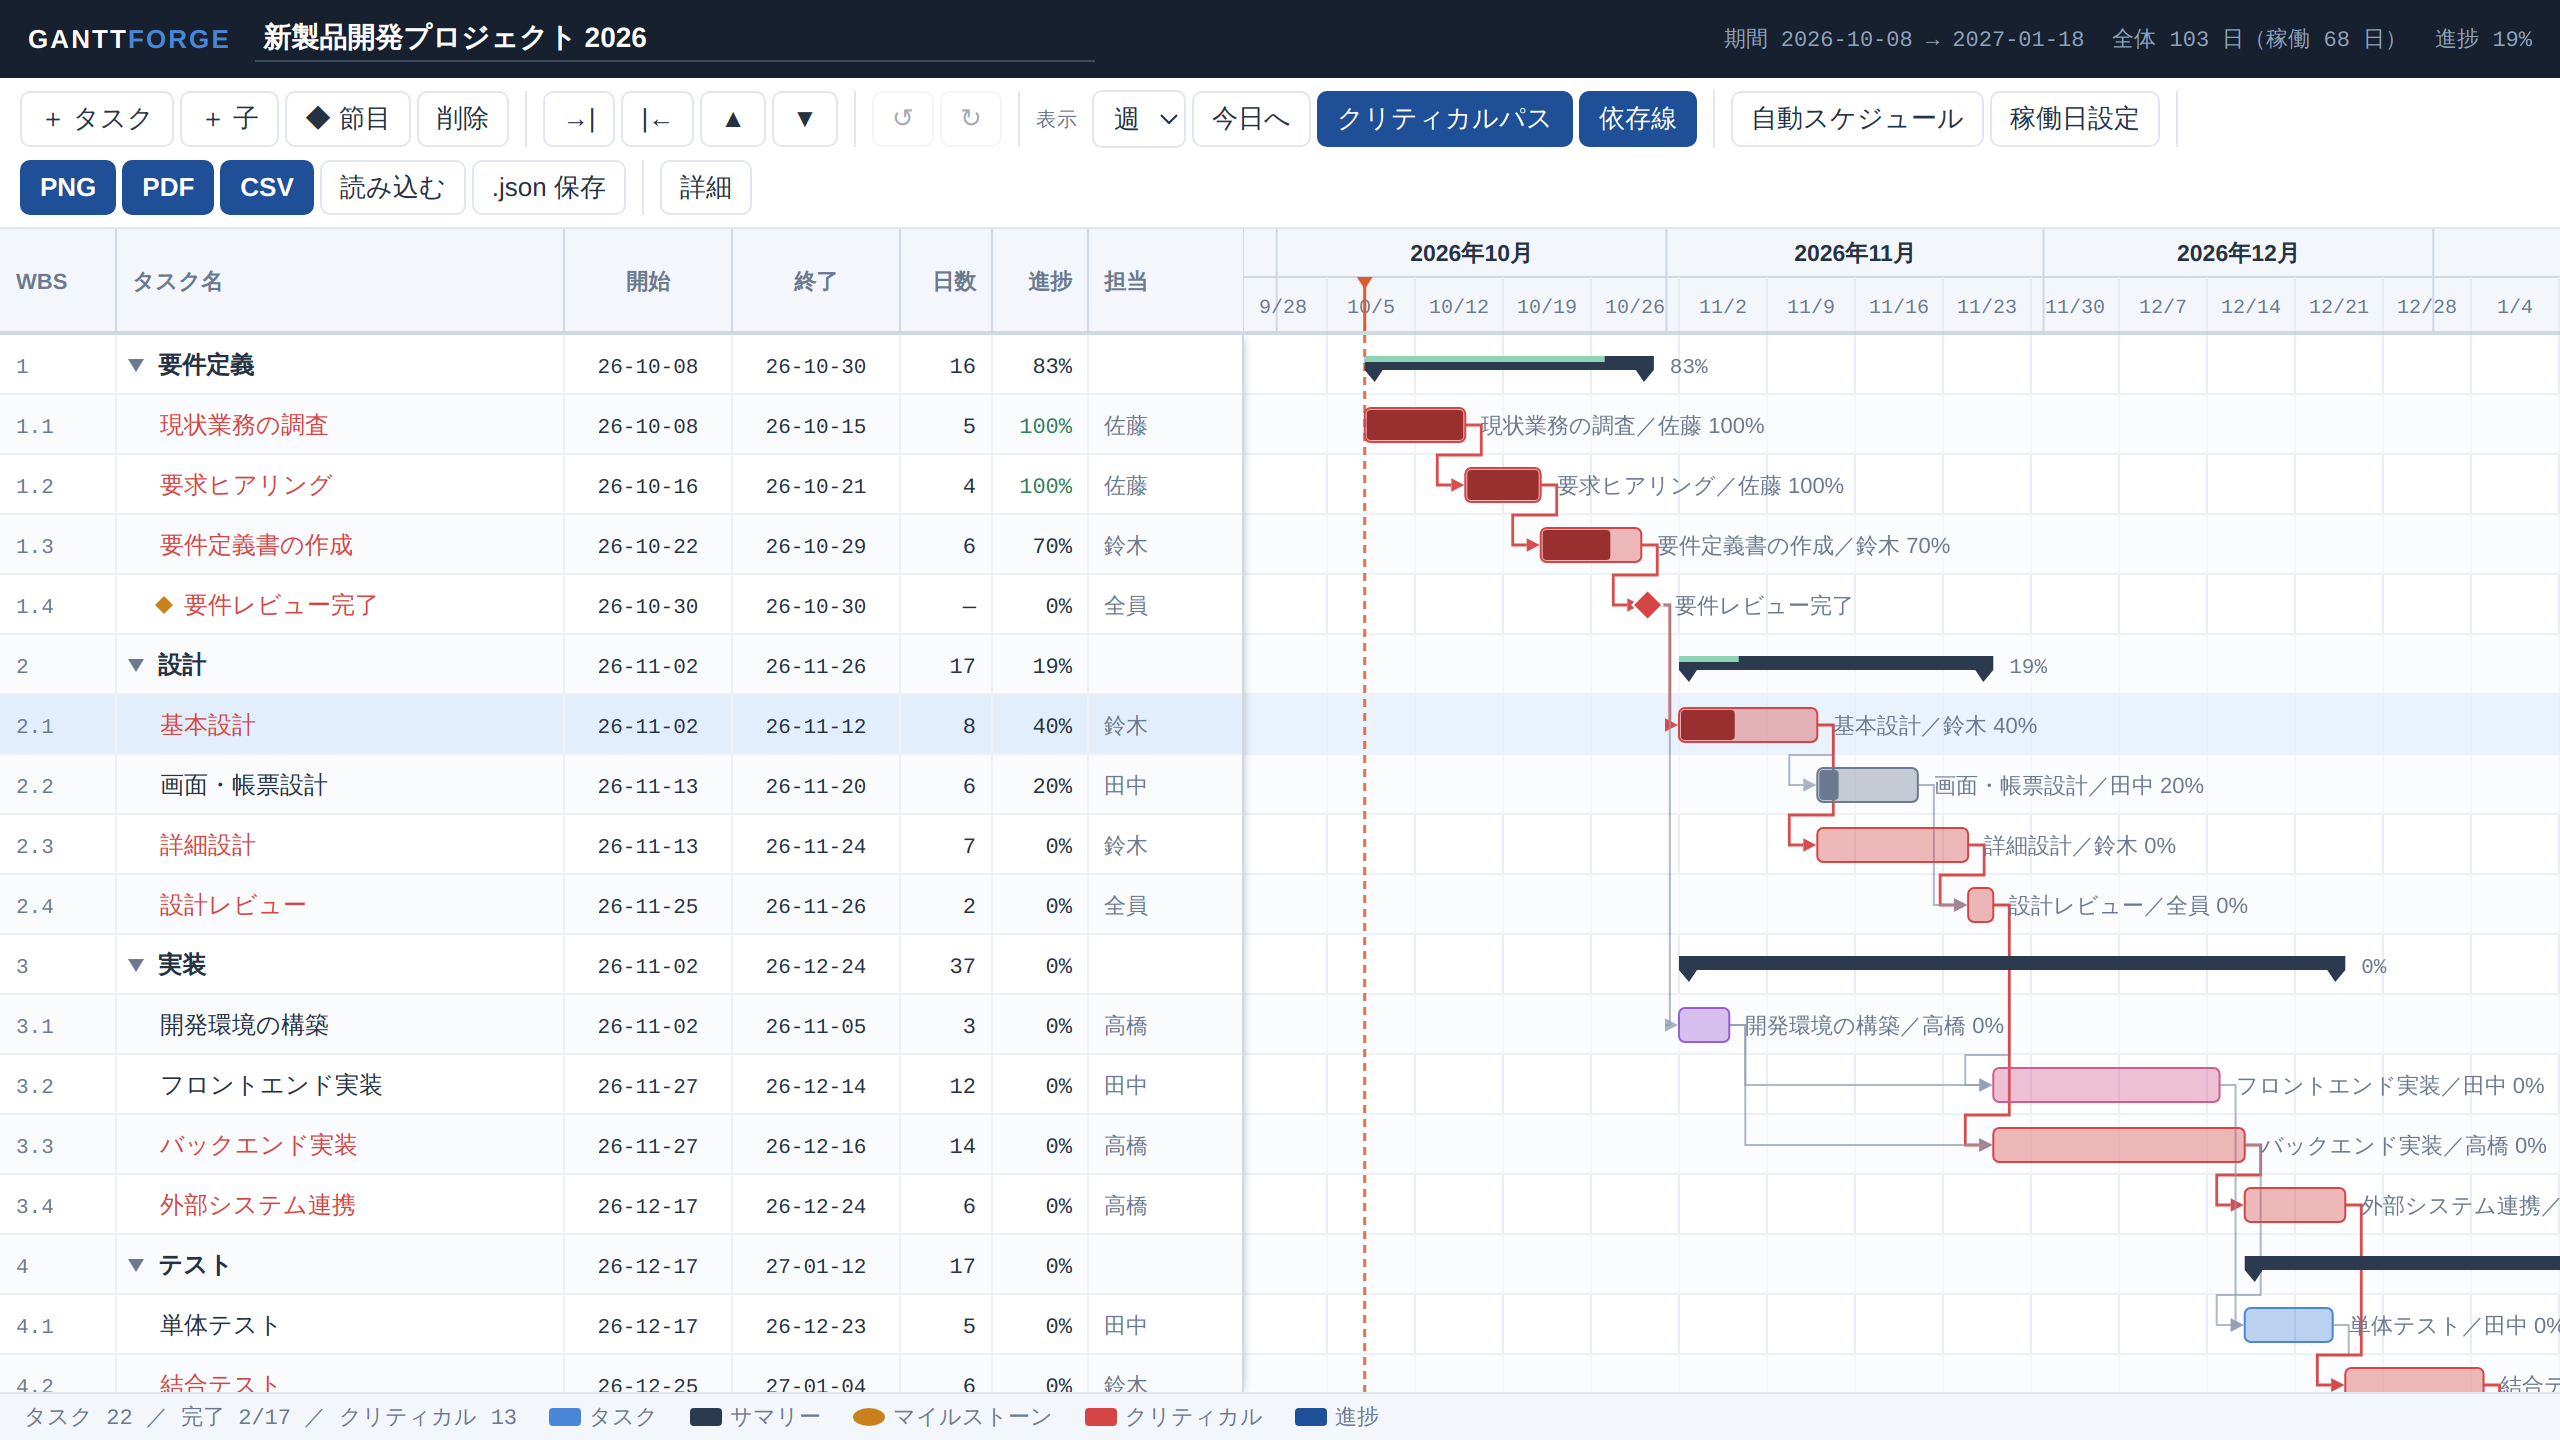Open 稼働日設定 settings
2560x1440 pixels.
[2075, 119]
